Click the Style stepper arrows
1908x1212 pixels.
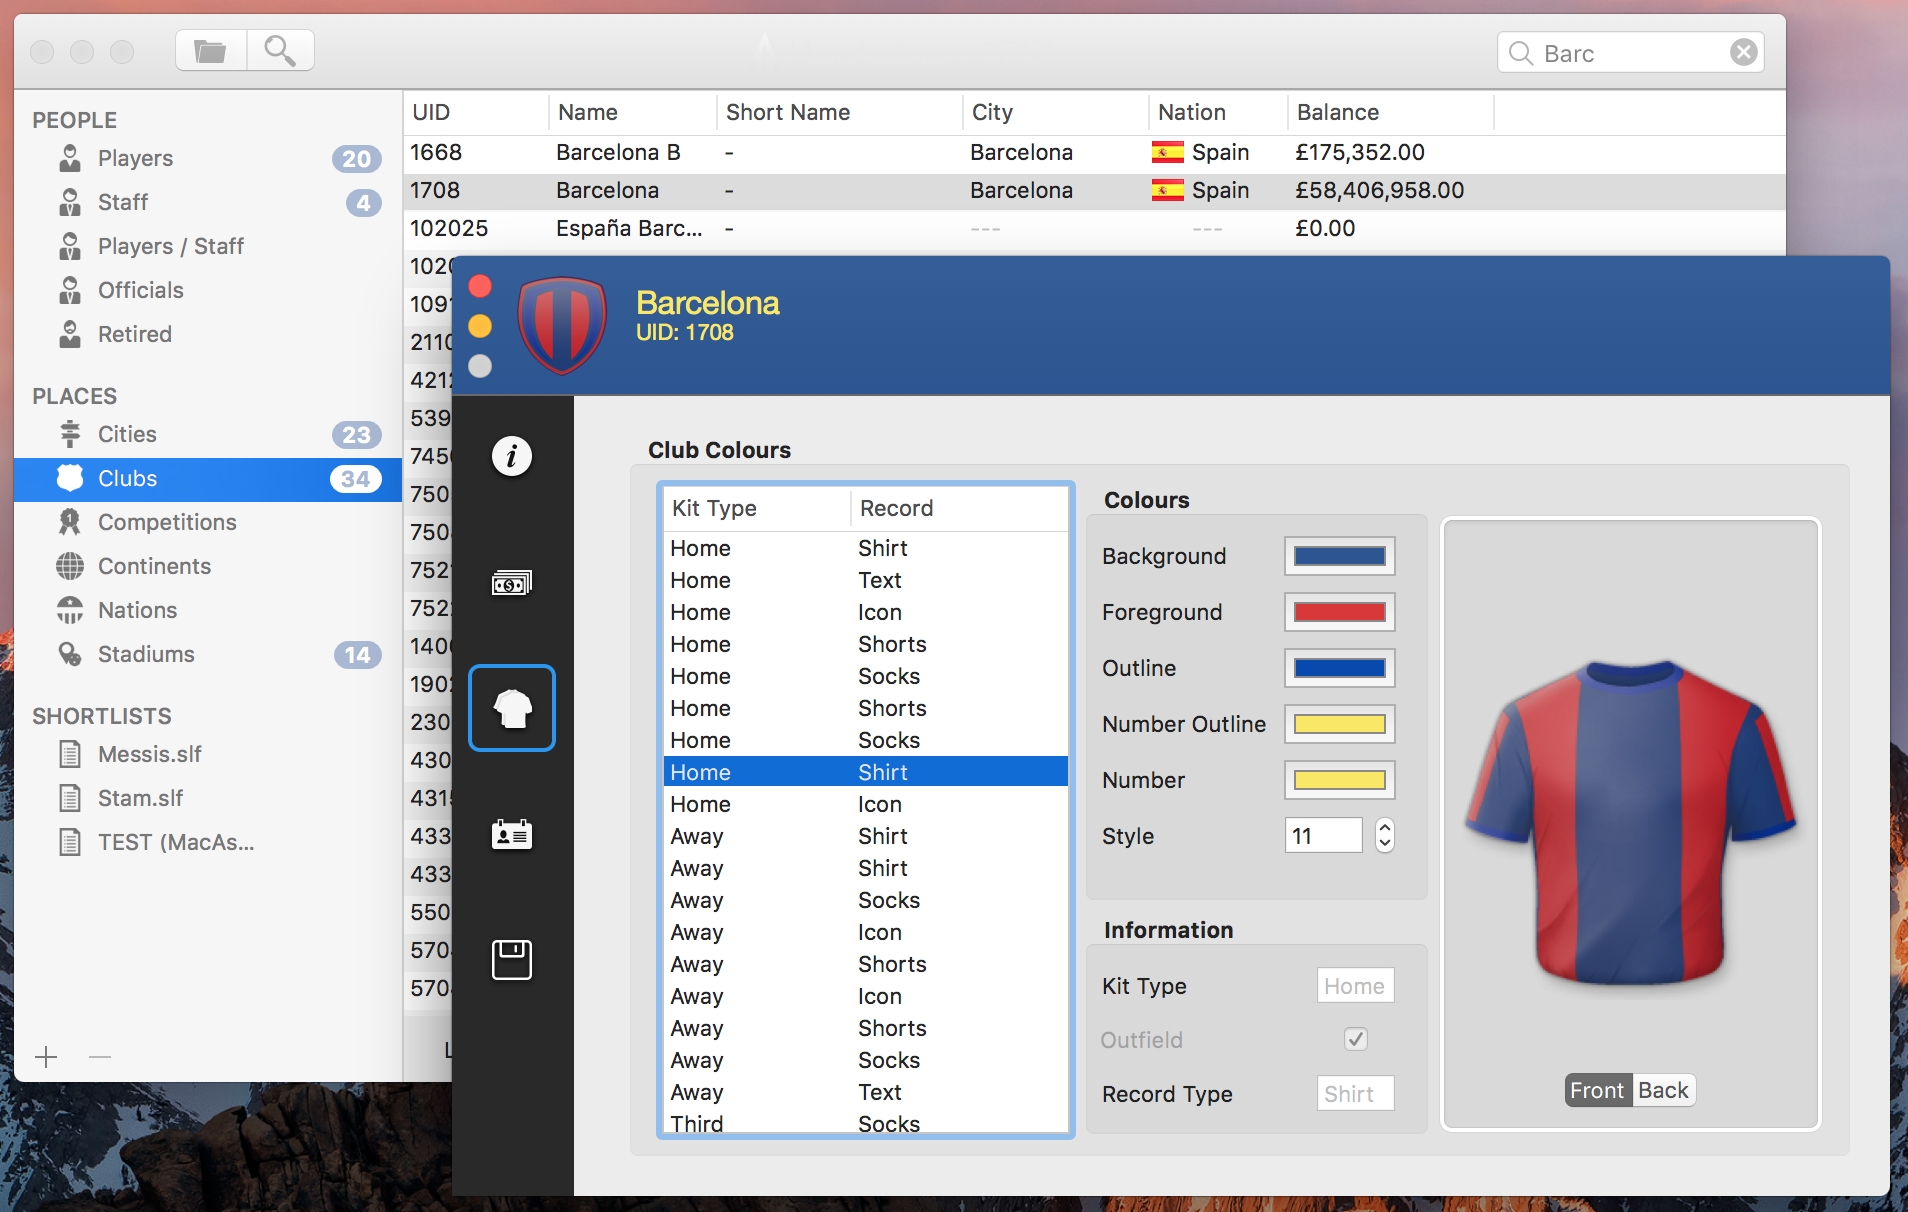1385,835
